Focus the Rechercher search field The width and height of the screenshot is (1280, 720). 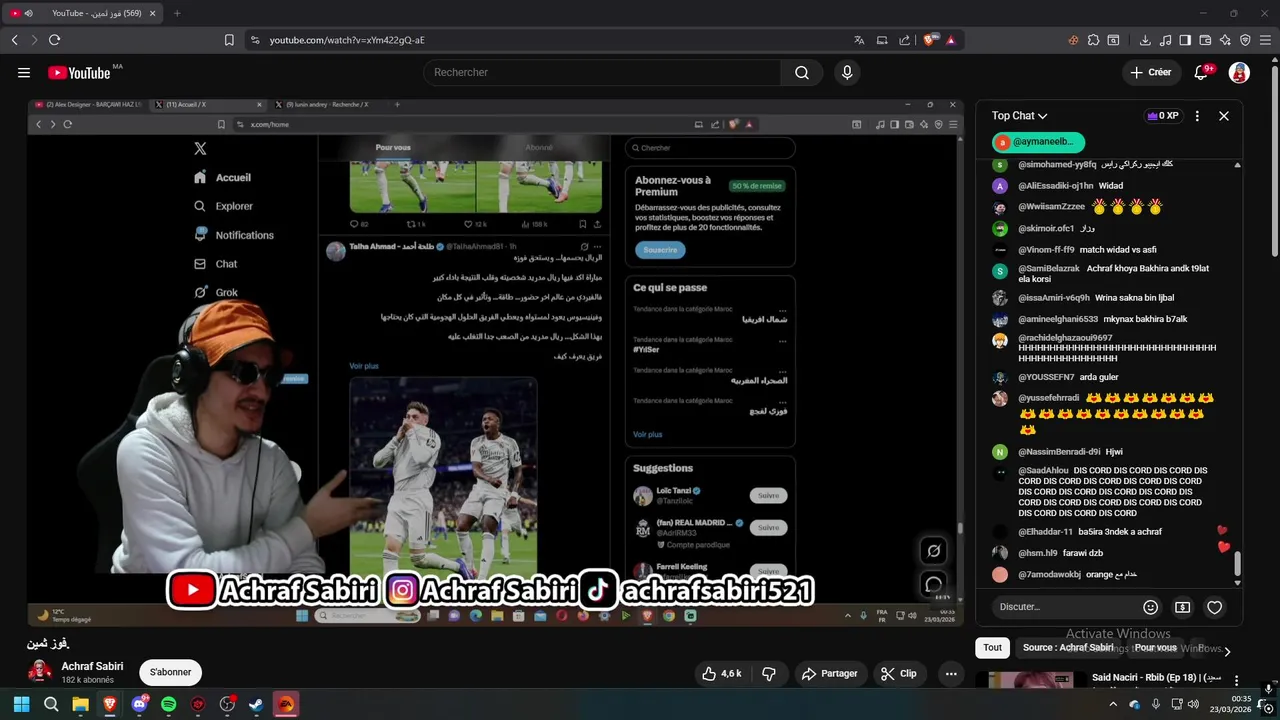(602, 72)
